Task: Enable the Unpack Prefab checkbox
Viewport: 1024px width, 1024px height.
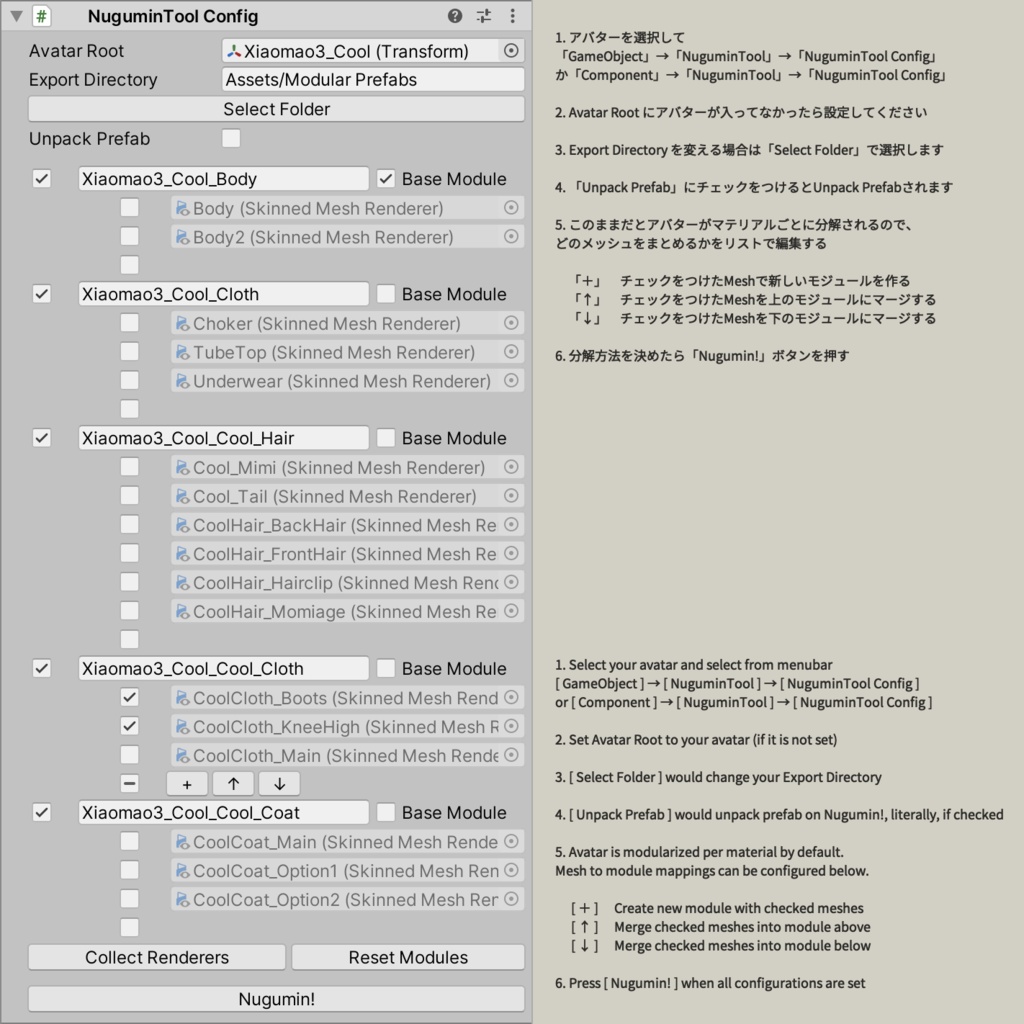Action: click(x=231, y=139)
